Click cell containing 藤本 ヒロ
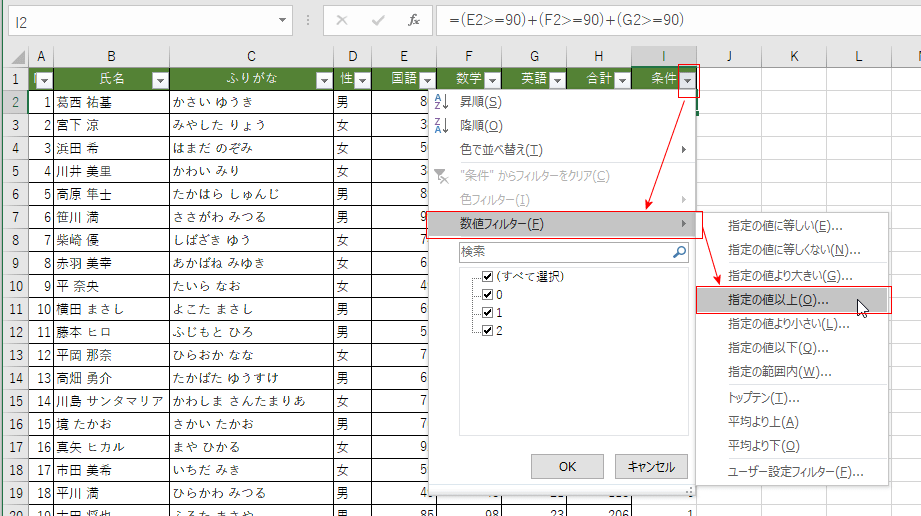Image resolution: width=921 pixels, height=516 pixels. point(112,332)
